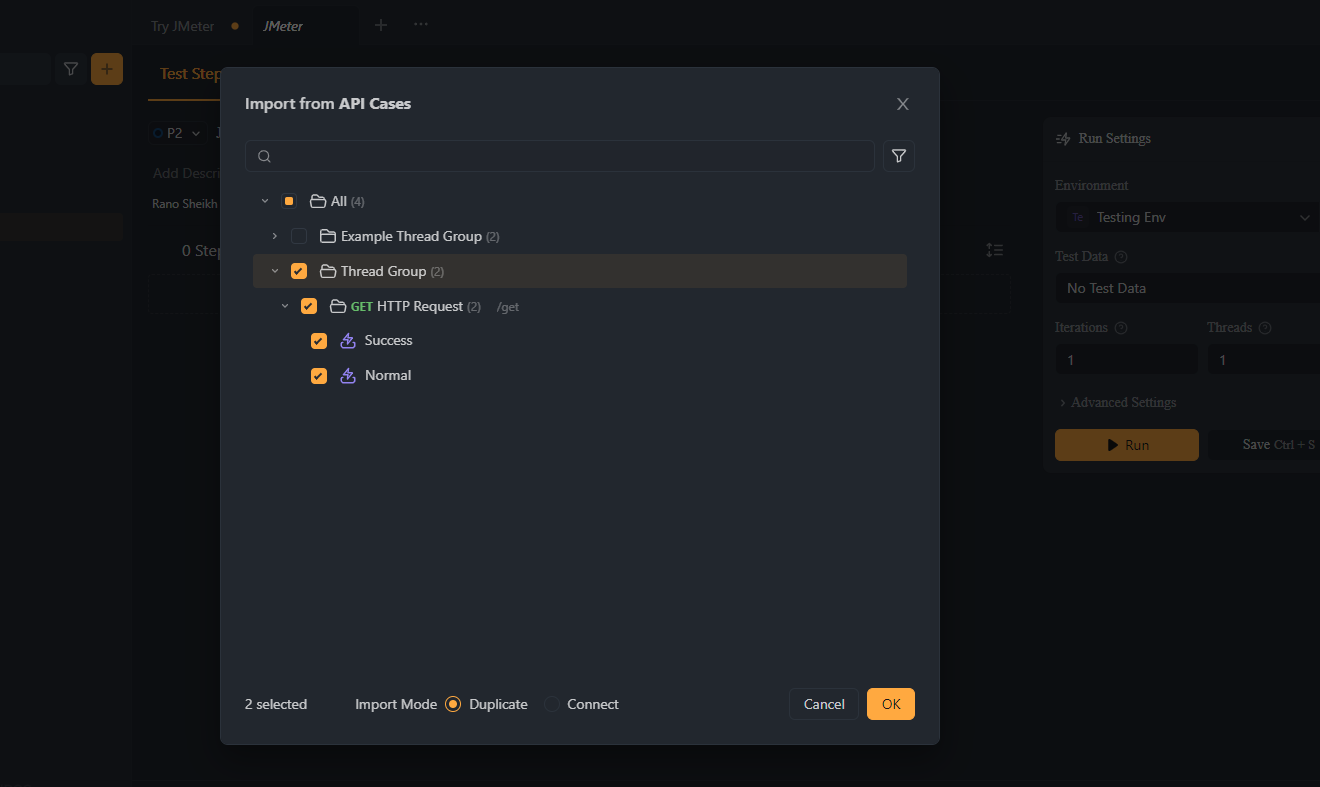Click the Normal case row label
1320x787 pixels.
388,376
